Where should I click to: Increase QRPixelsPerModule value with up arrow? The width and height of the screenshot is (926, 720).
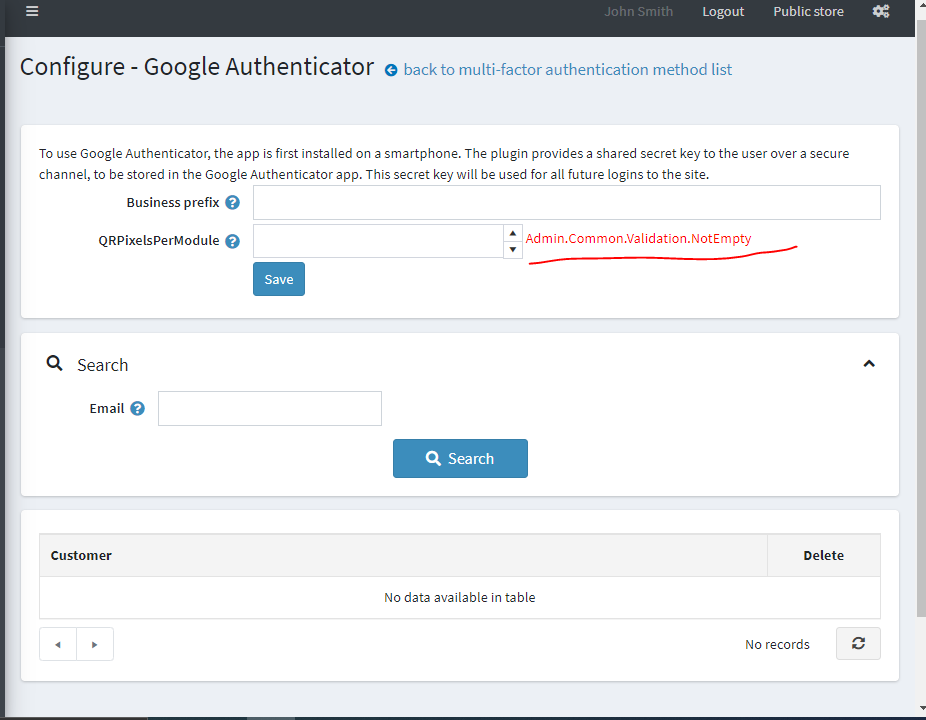[513, 233]
